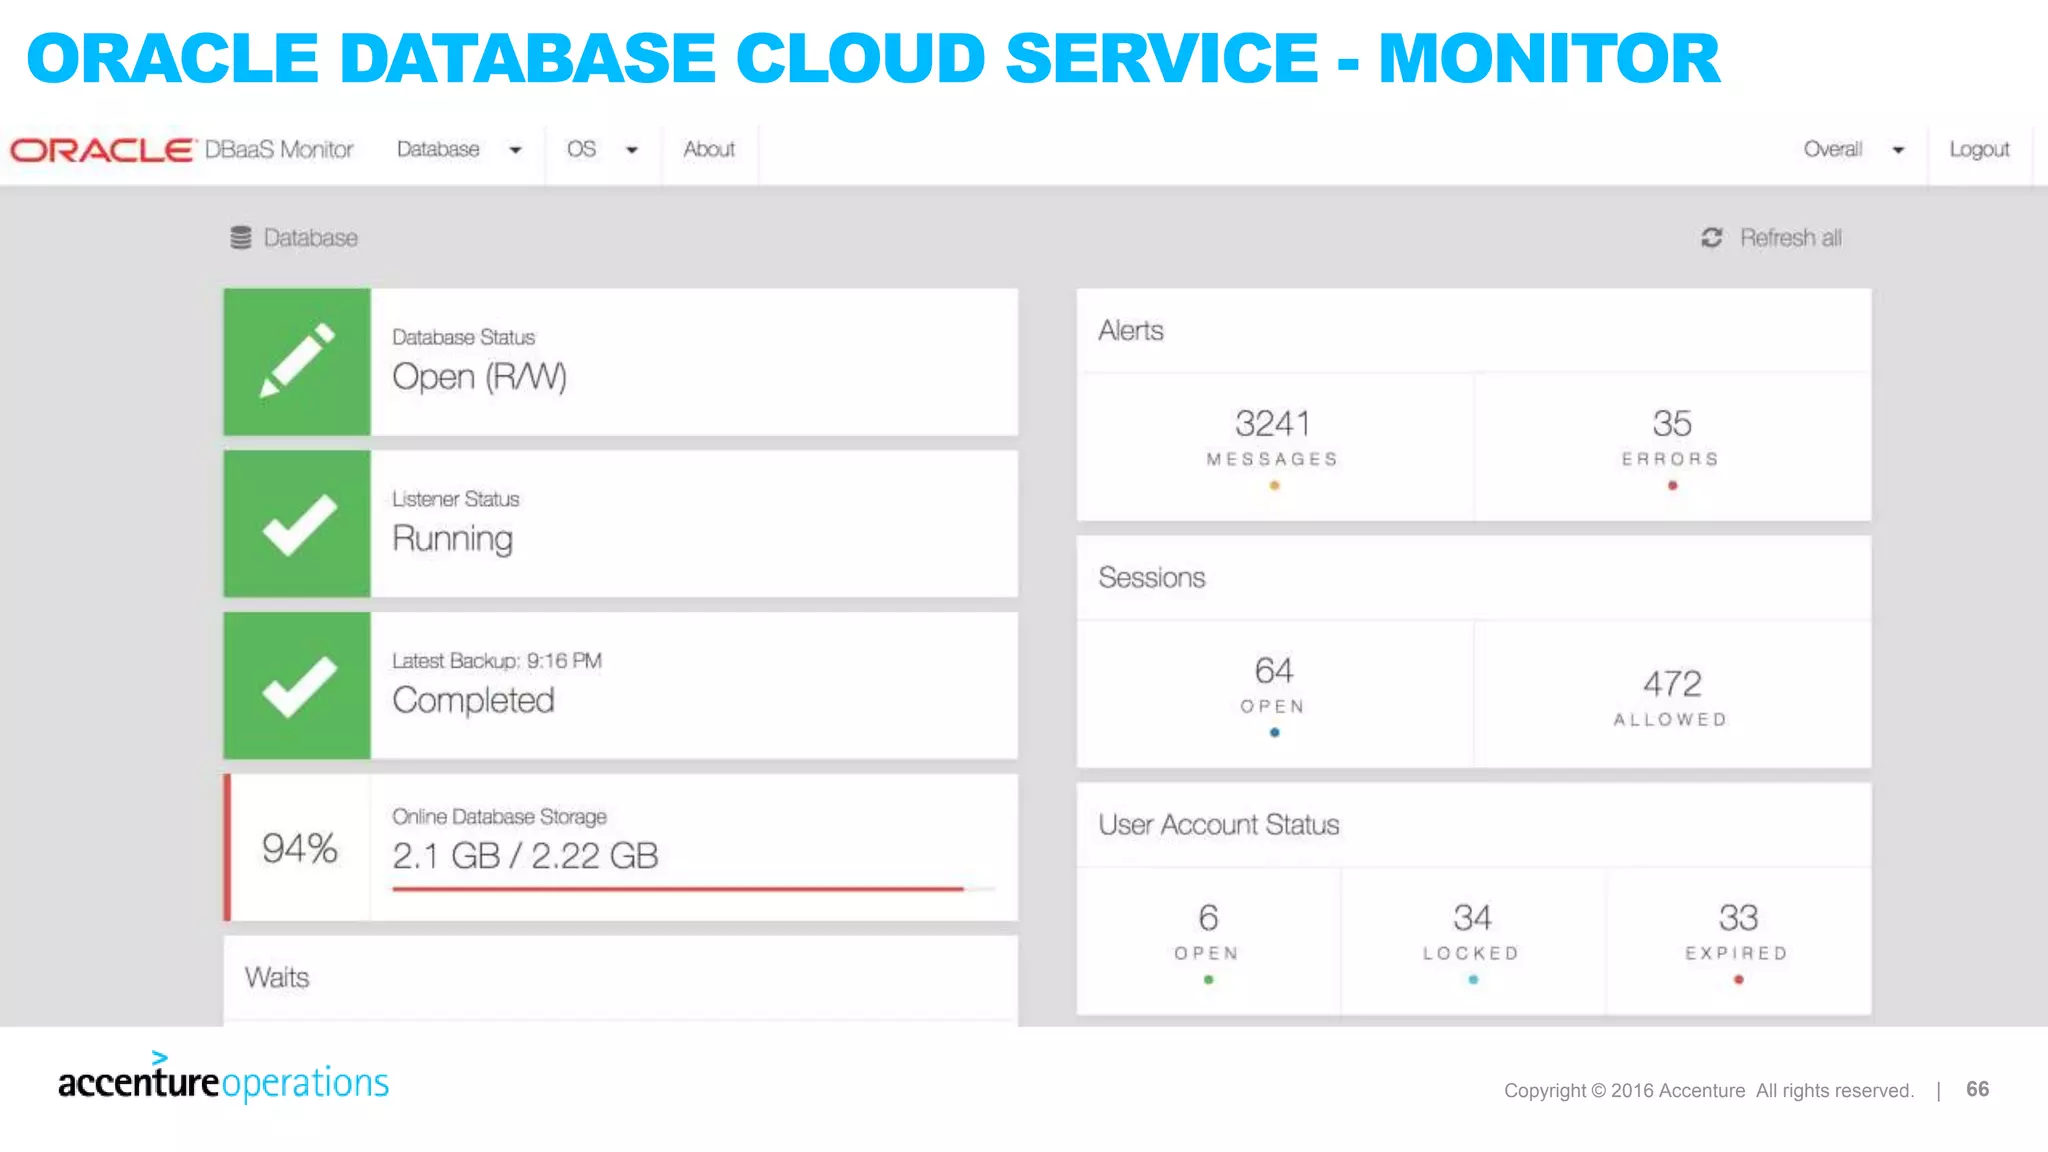2048x1152 pixels.
Task: Click the arrow beside the Database menu
Action: [x=515, y=151]
